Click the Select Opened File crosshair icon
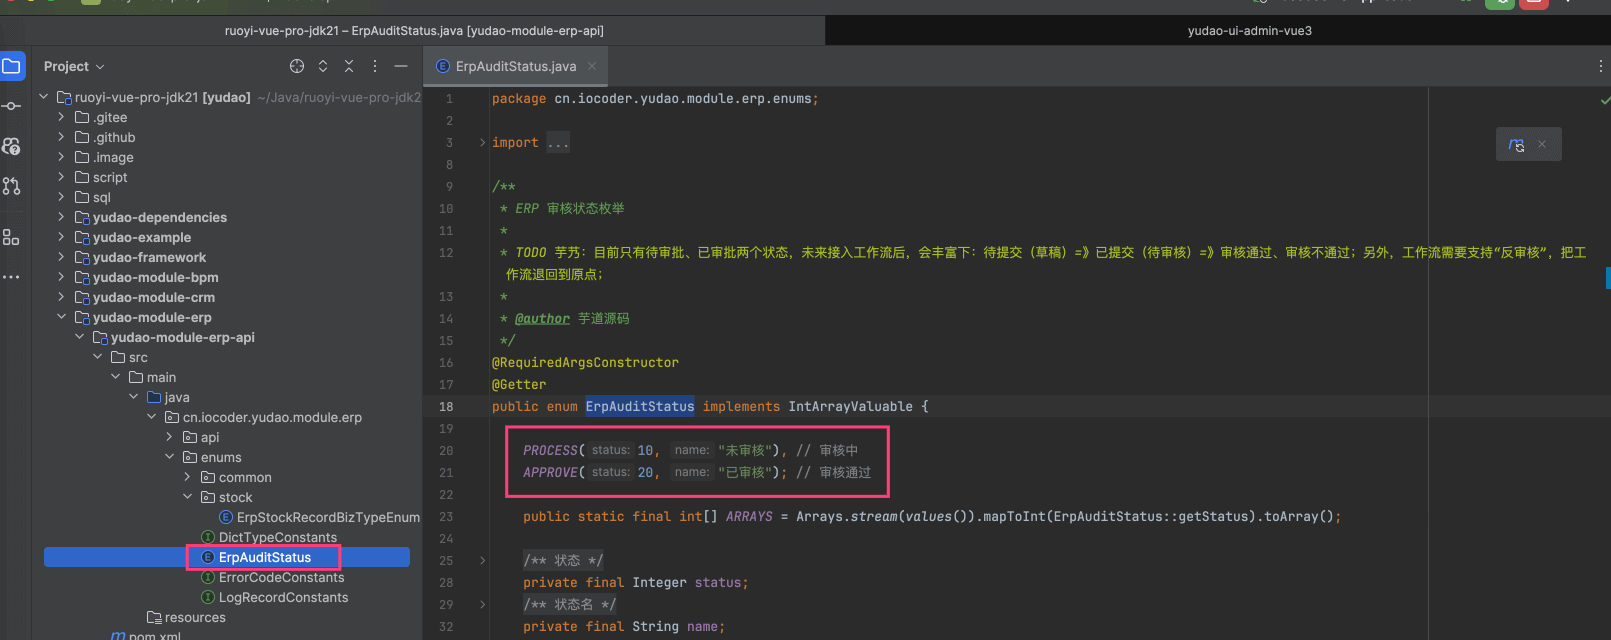The height and width of the screenshot is (640, 1611). click(297, 66)
